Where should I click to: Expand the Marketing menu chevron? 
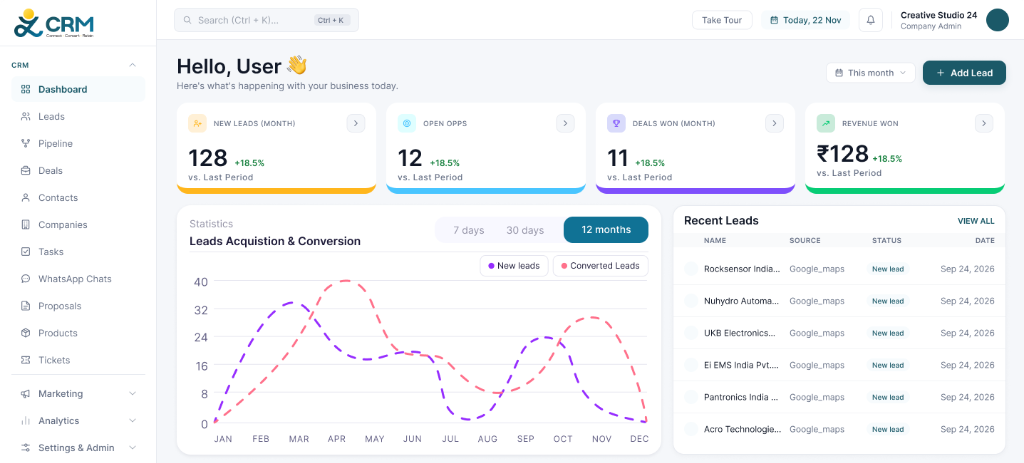click(x=133, y=394)
